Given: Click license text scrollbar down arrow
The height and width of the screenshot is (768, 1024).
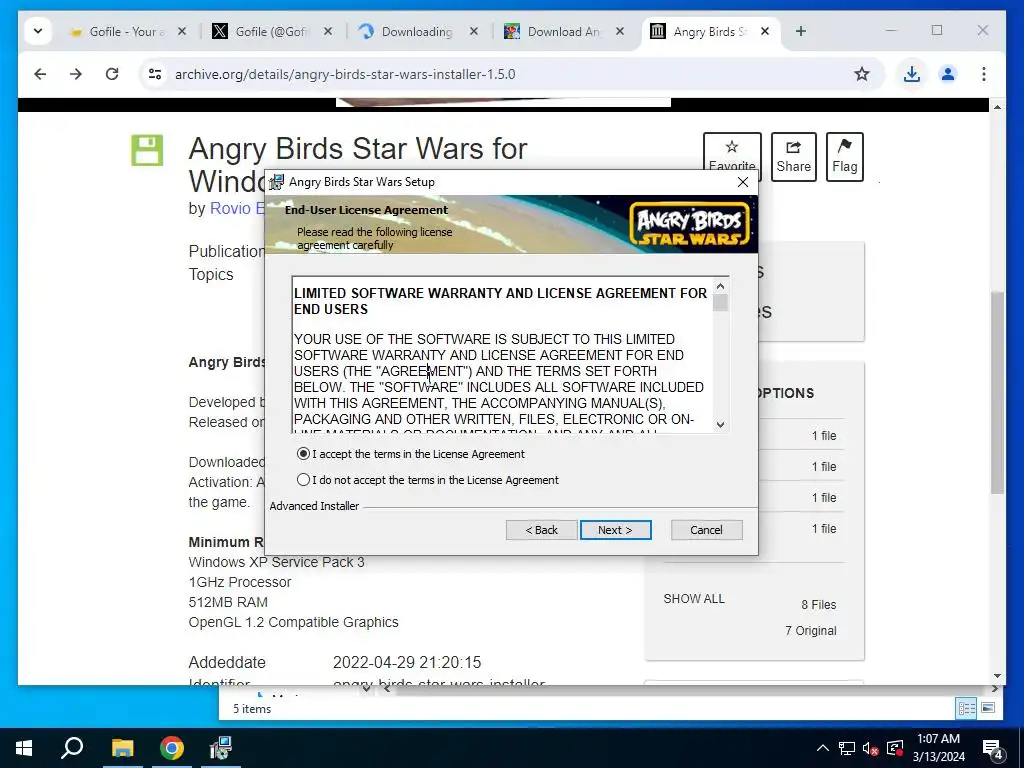Looking at the screenshot, I should (x=720, y=424).
